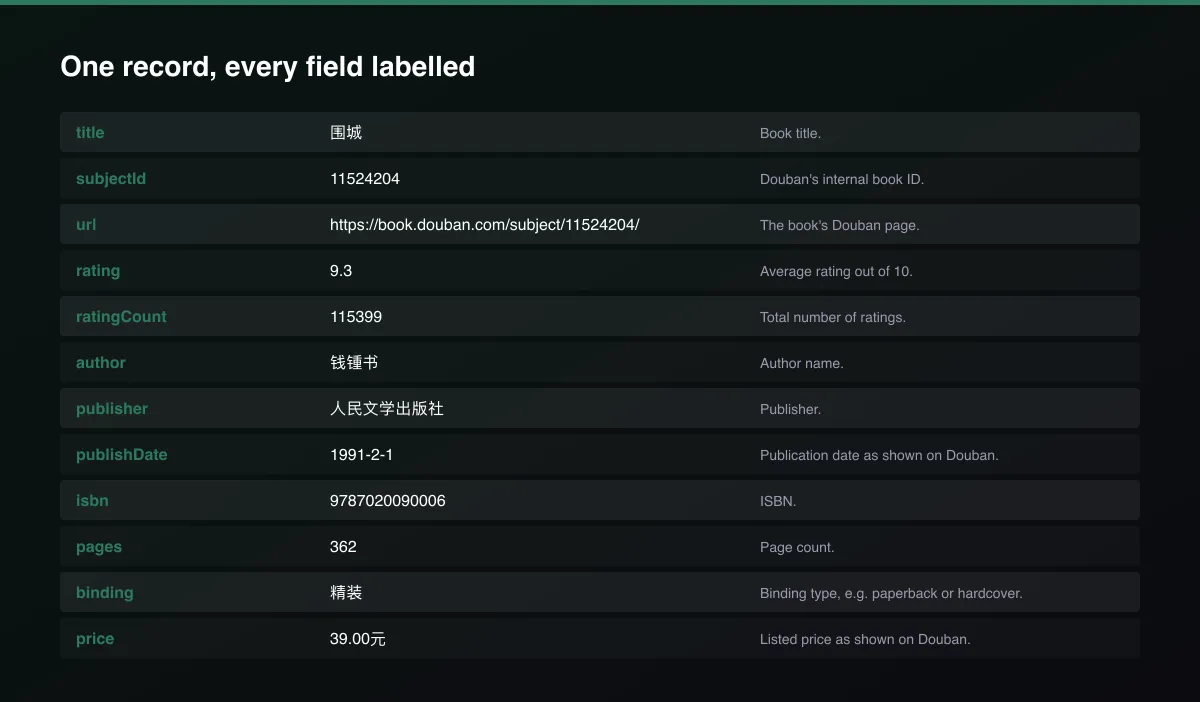Viewport: 1200px width, 702px height.
Task: Click description 'Binding type, e.g. paperback or hardcover.'
Action: click(891, 593)
